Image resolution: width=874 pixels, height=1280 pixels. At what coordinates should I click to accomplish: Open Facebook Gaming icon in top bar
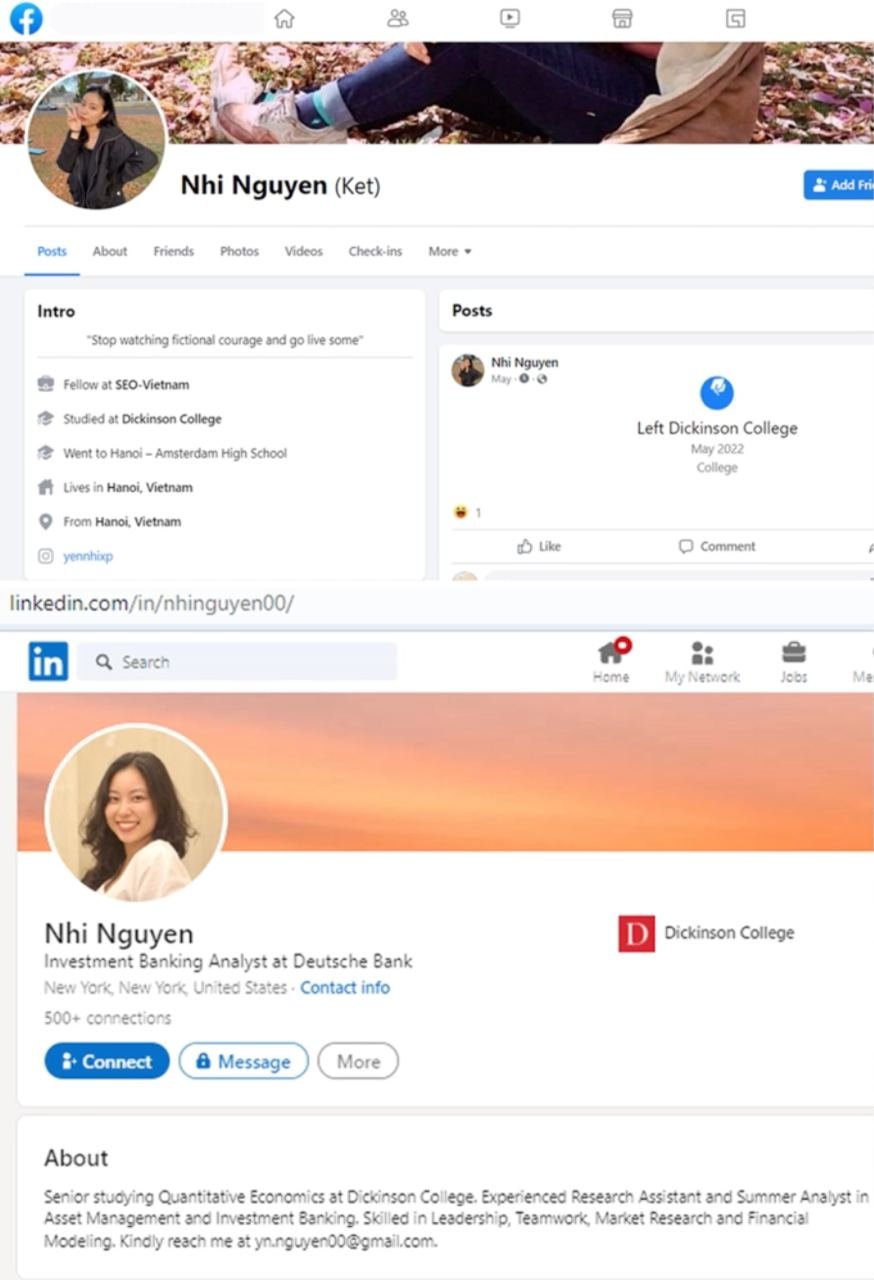pyautogui.click(x=735, y=18)
